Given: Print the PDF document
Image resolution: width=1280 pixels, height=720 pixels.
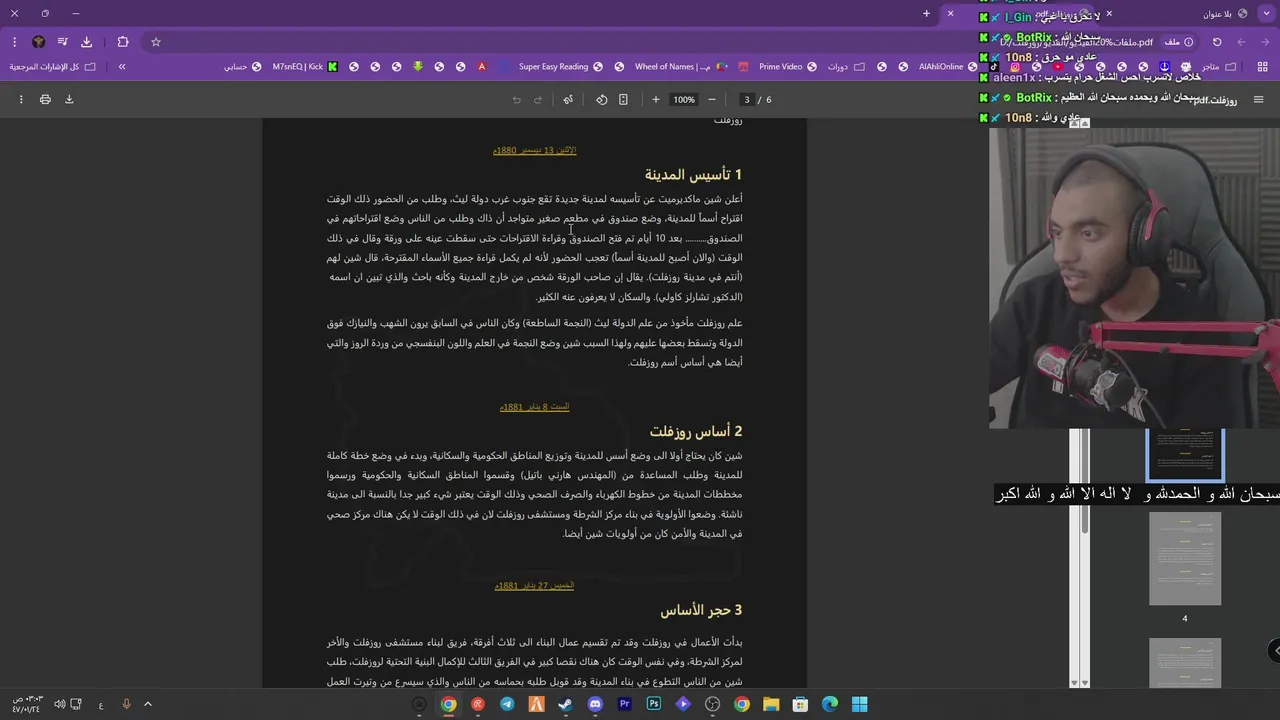Looking at the screenshot, I should 45,99.
